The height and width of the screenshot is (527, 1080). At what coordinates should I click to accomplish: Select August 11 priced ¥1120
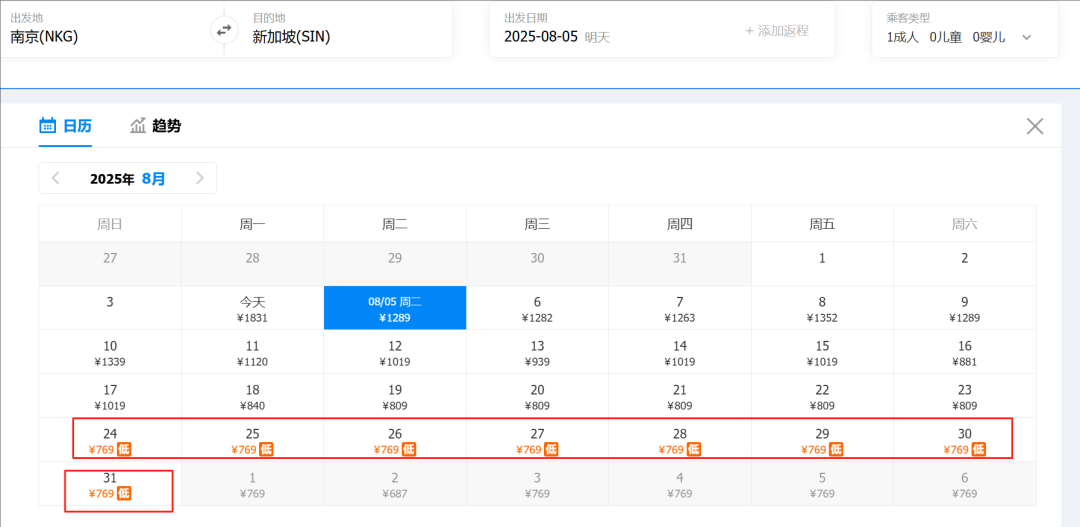[x=253, y=352]
